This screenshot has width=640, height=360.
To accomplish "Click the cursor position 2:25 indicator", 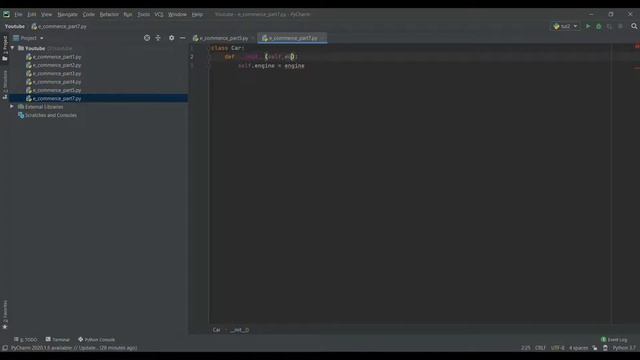I will click(x=525, y=348).
